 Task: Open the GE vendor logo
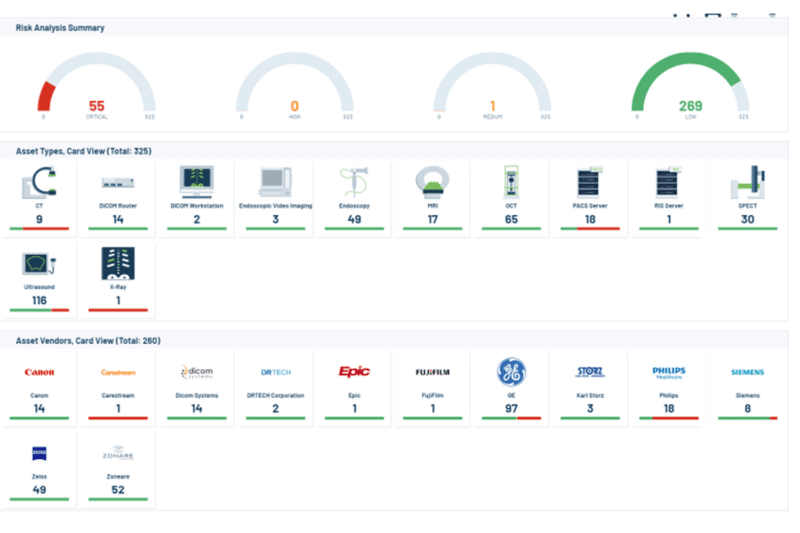[x=511, y=372]
